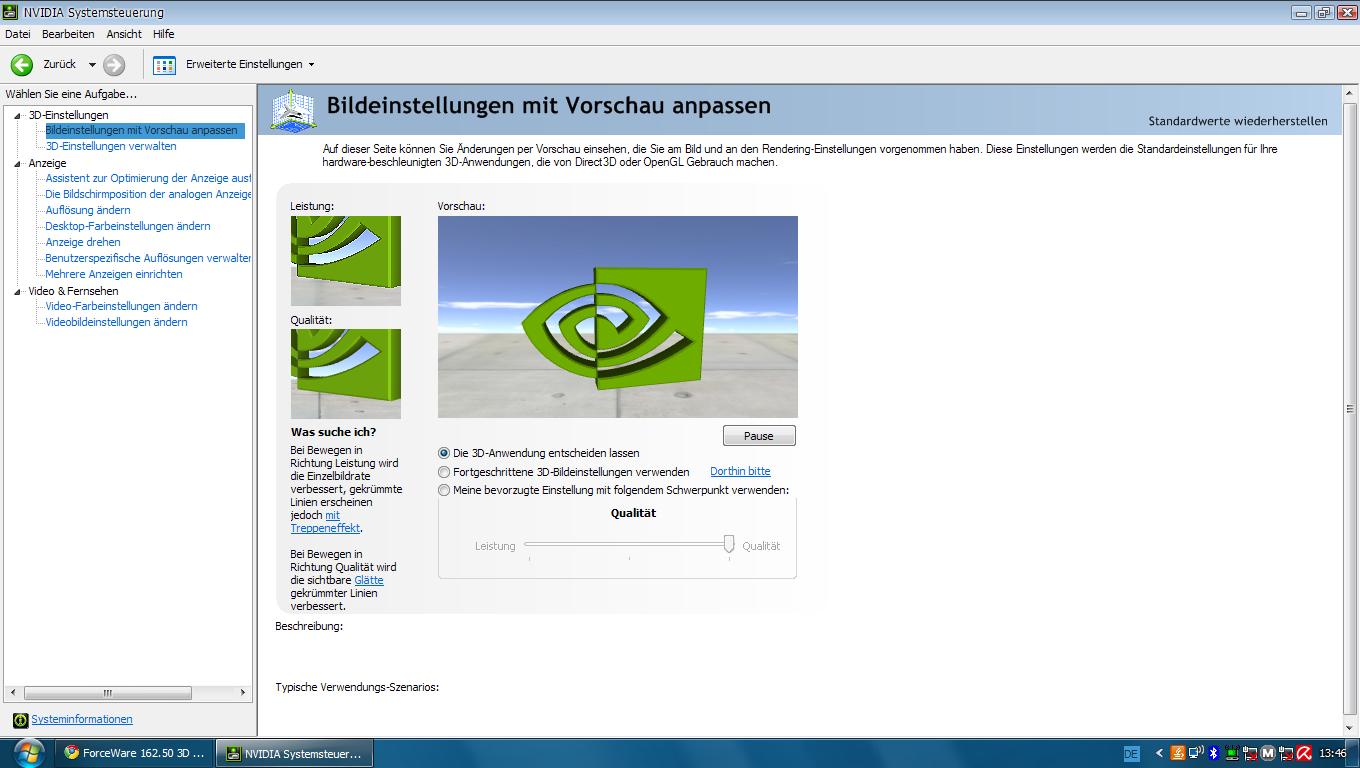Click 'Standardwerte wiederherstellen'
Screen dimensions: 1360x768
[x=1238, y=121]
